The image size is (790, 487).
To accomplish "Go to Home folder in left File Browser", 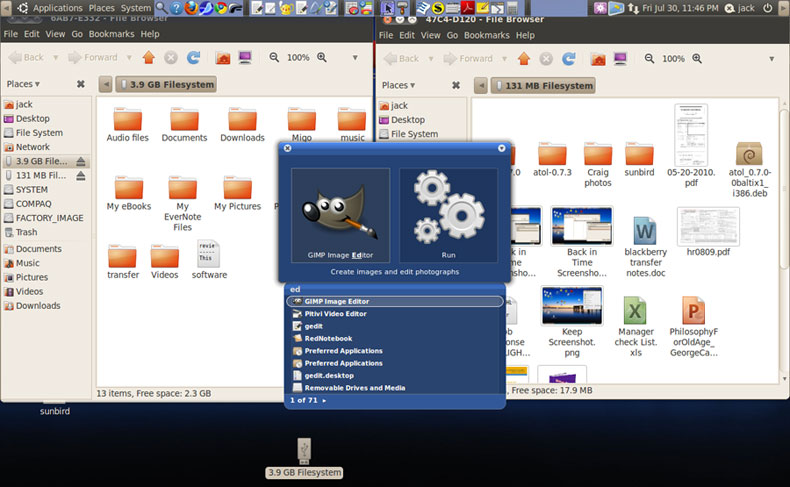I will coord(223,57).
